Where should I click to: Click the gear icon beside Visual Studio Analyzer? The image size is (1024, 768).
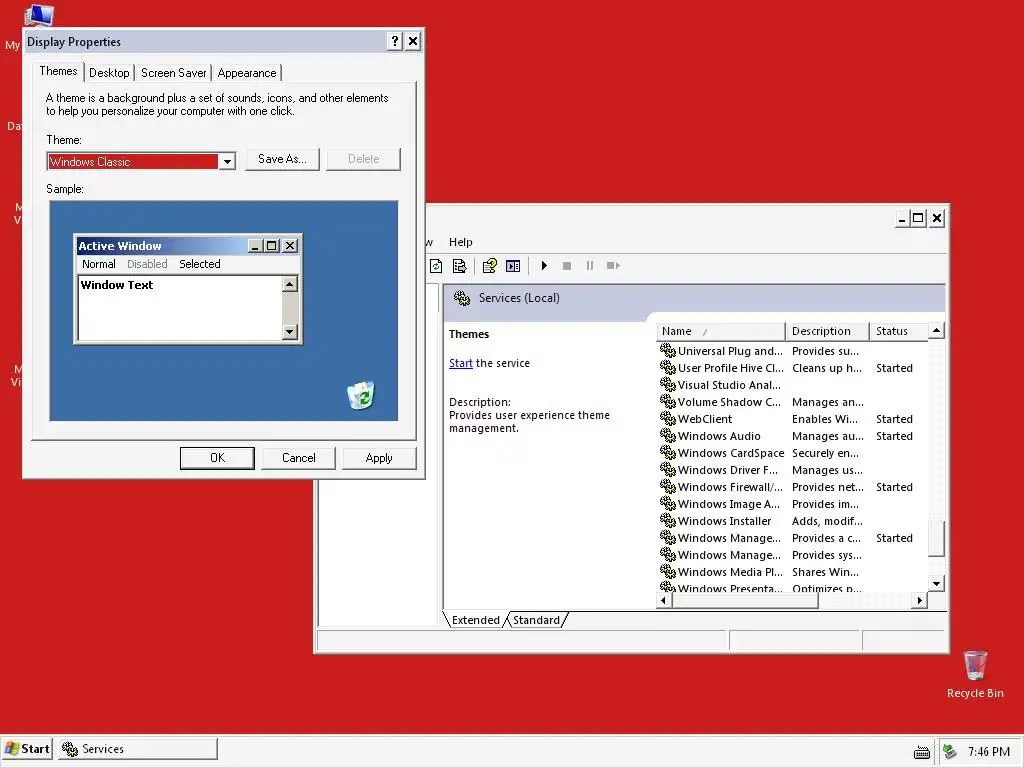click(667, 384)
